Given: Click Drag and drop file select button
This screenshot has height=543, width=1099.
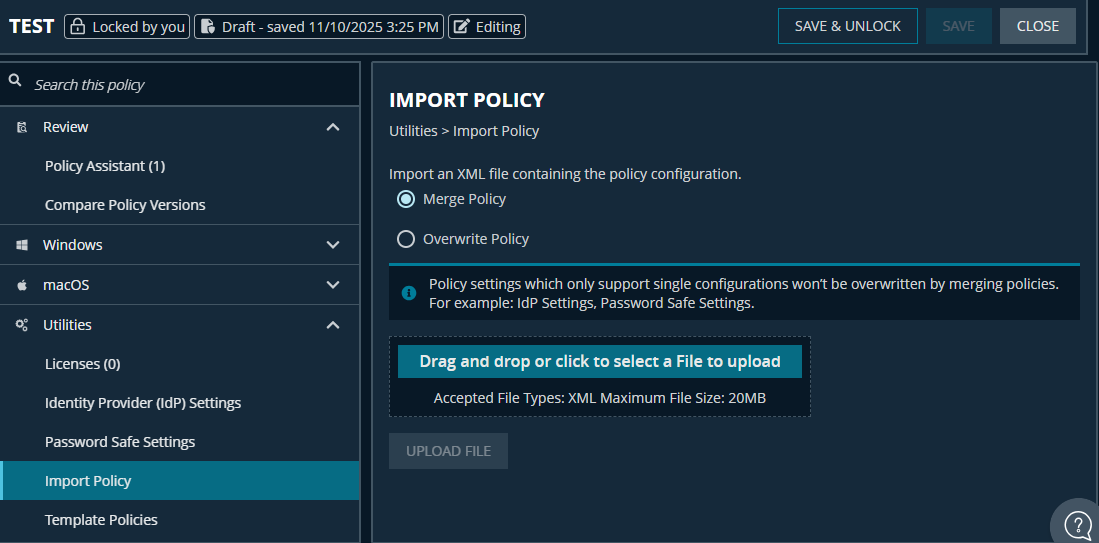Looking at the screenshot, I should [x=600, y=362].
